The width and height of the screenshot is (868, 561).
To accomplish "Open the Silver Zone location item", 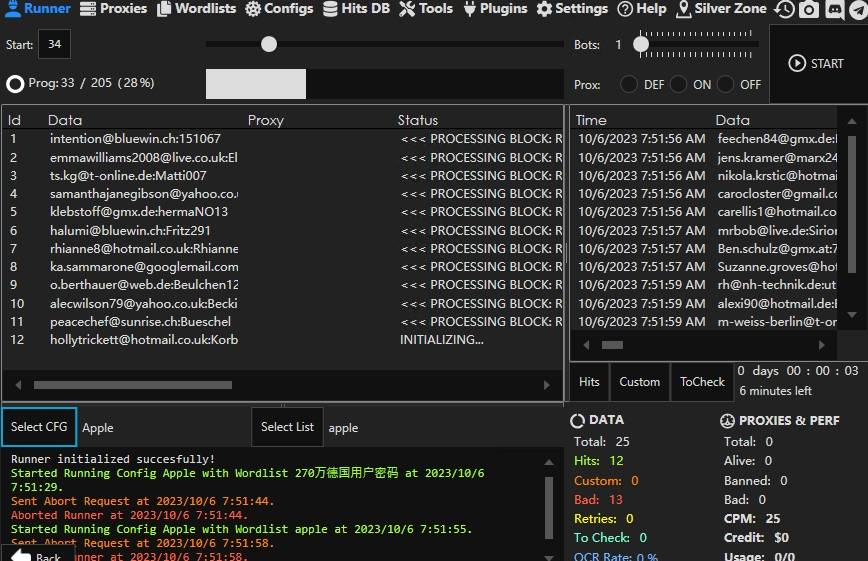I will [x=722, y=9].
